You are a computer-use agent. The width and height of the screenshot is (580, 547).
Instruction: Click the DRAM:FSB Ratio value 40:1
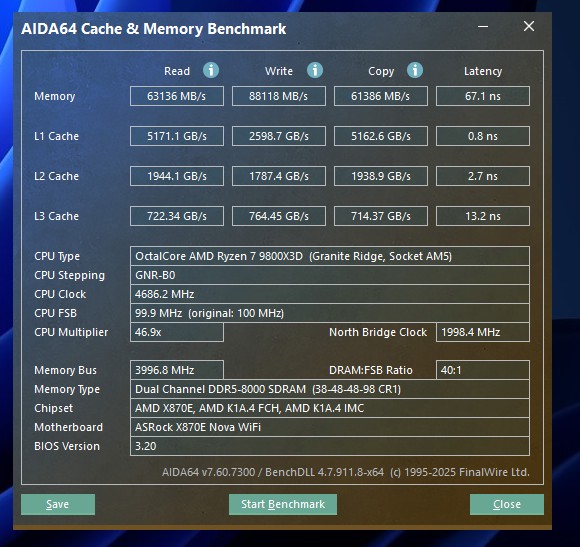(483, 370)
